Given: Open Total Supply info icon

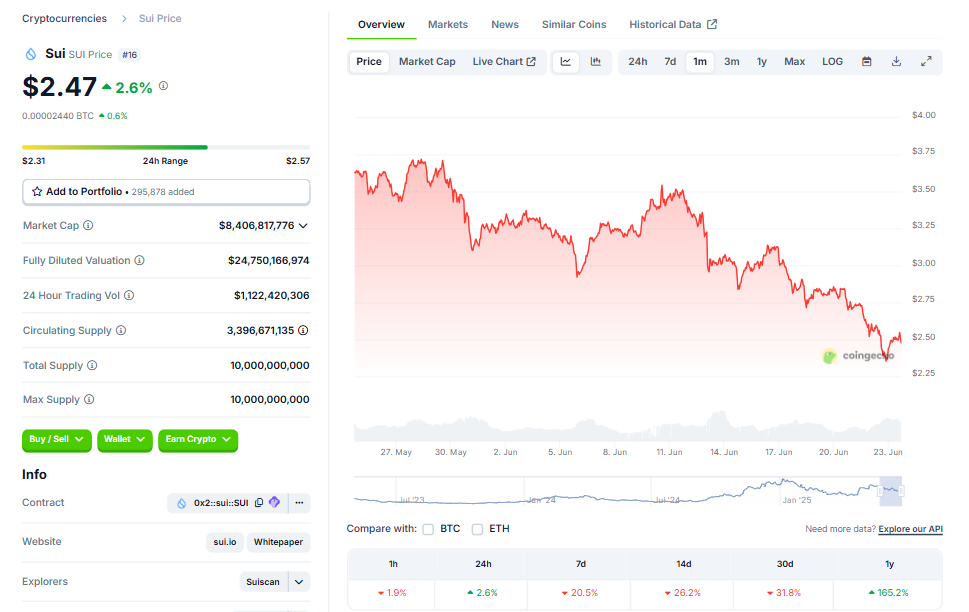Looking at the screenshot, I should point(92,365).
